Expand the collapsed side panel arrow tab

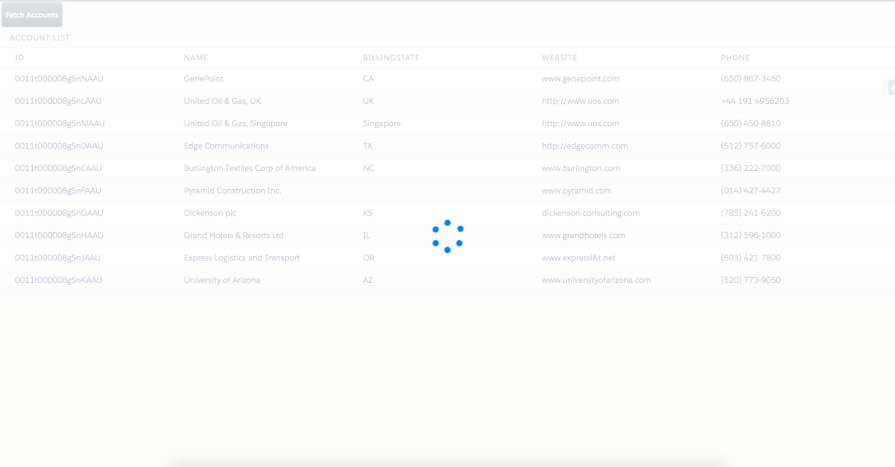coord(890,88)
